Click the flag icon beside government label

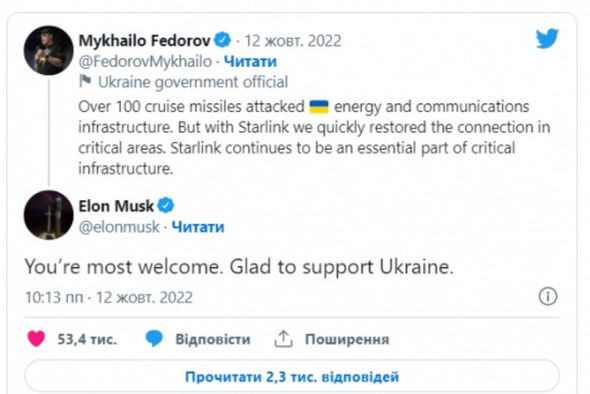(85, 81)
